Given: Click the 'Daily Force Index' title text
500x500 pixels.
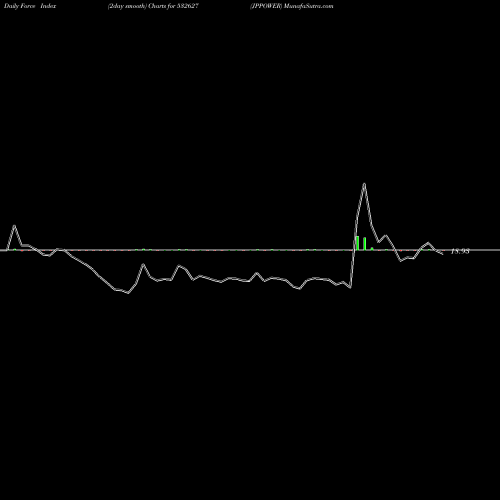Looking at the screenshot, I should [x=30, y=6].
